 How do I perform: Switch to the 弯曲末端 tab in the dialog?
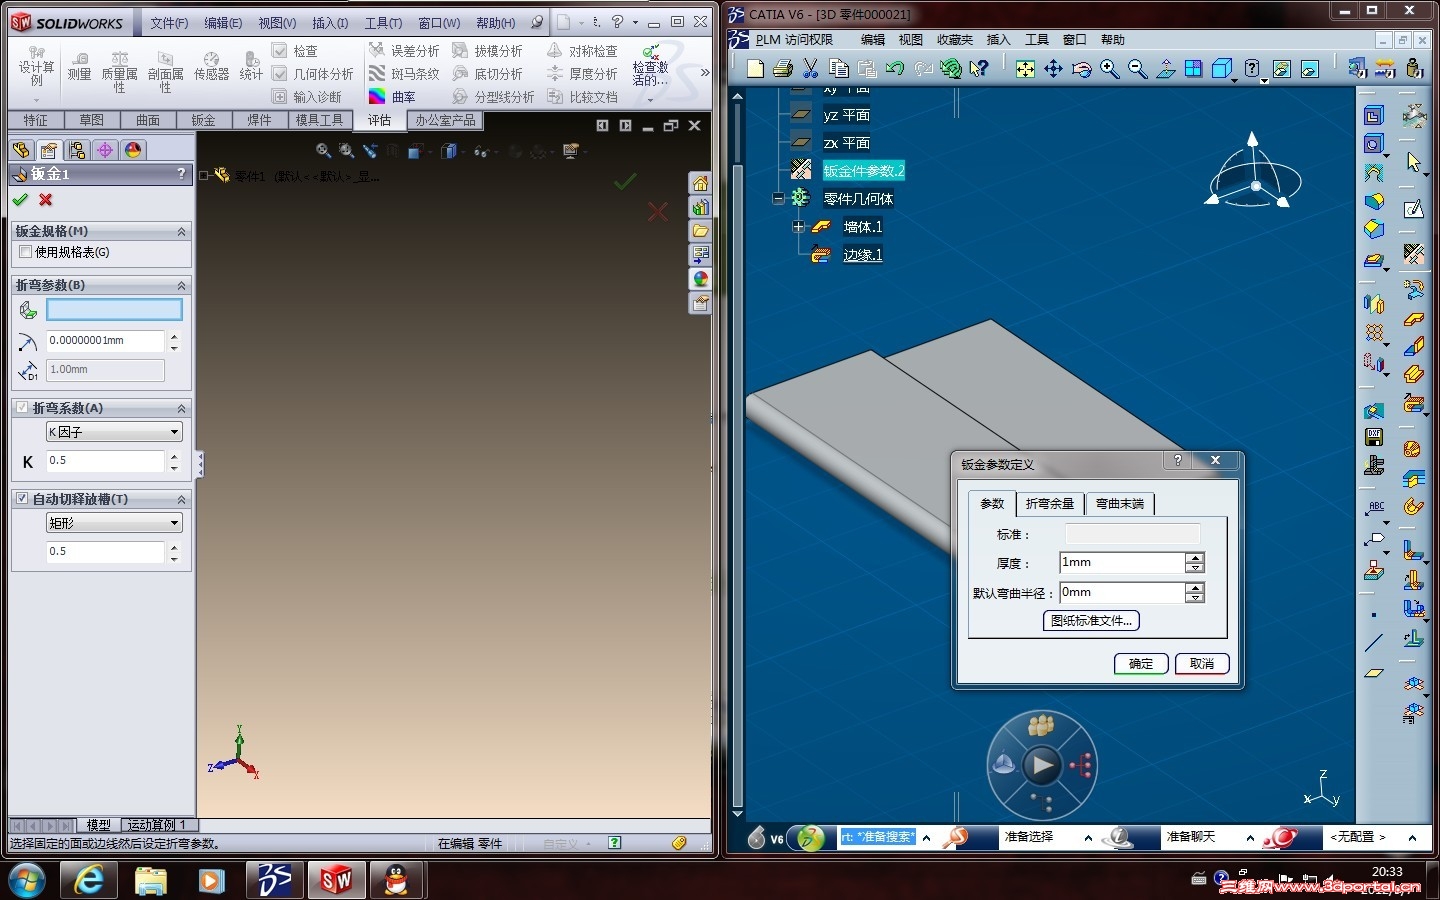click(x=1119, y=504)
